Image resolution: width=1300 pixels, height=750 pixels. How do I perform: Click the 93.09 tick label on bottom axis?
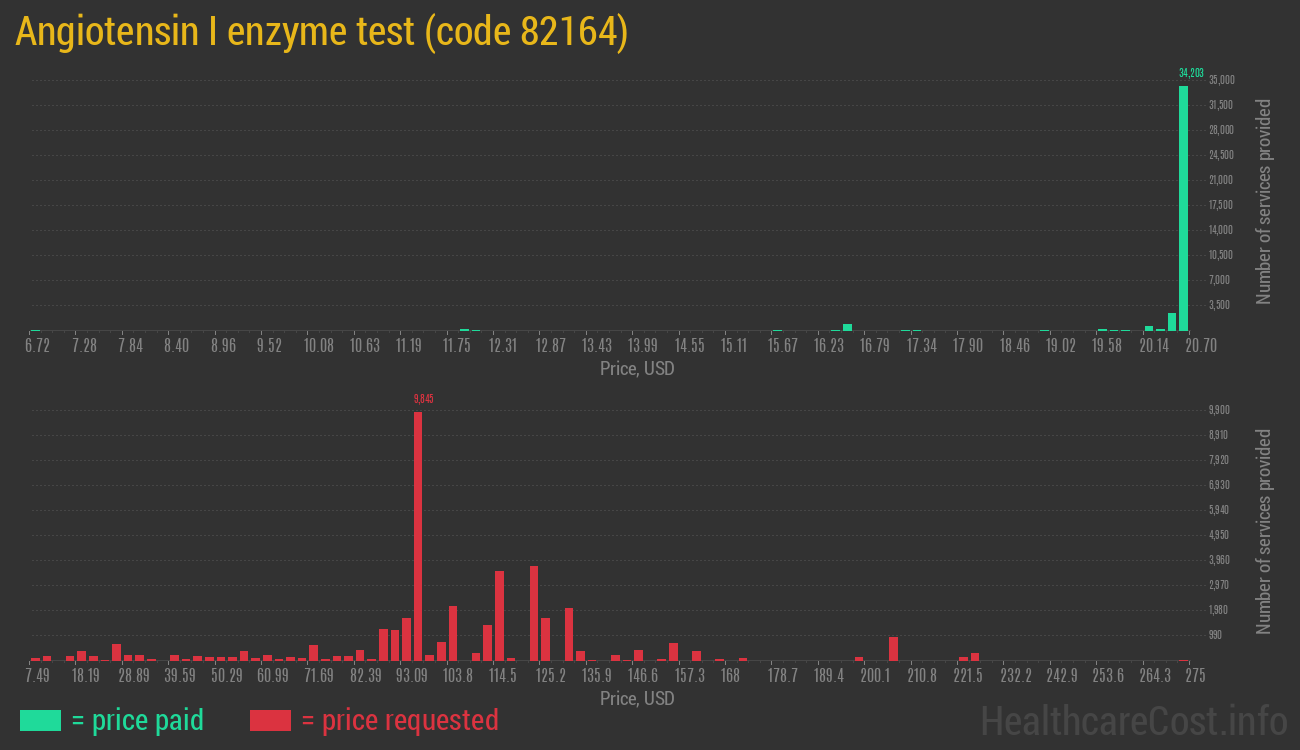pyautogui.click(x=411, y=674)
